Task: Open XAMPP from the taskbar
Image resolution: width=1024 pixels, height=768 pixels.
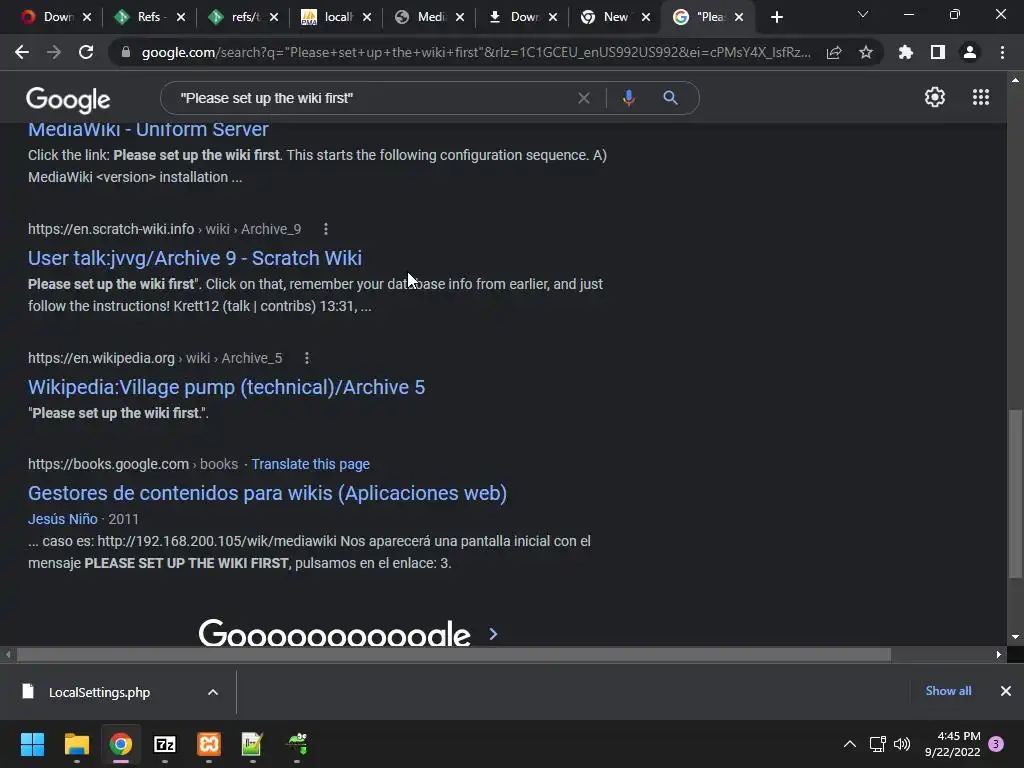Action: [x=209, y=744]
